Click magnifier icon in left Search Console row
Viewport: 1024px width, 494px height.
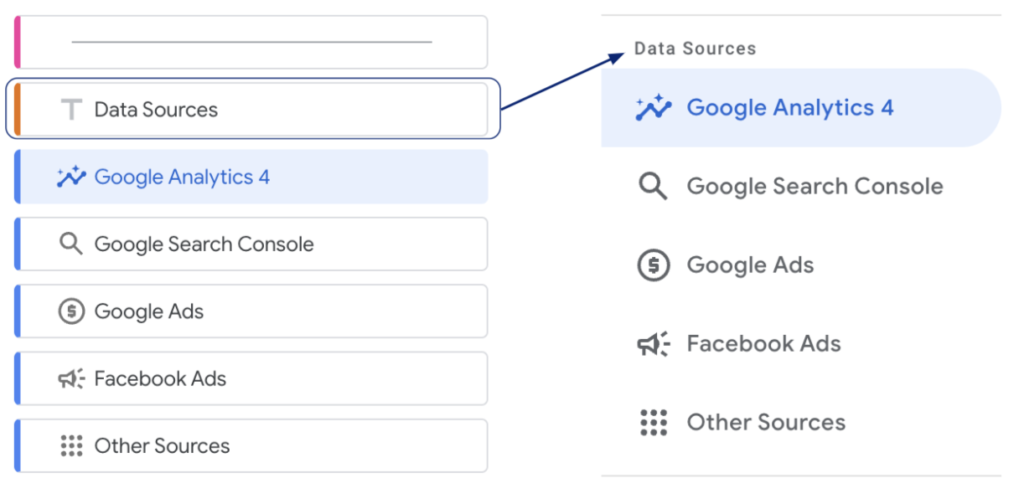click(x=71, y=244)
